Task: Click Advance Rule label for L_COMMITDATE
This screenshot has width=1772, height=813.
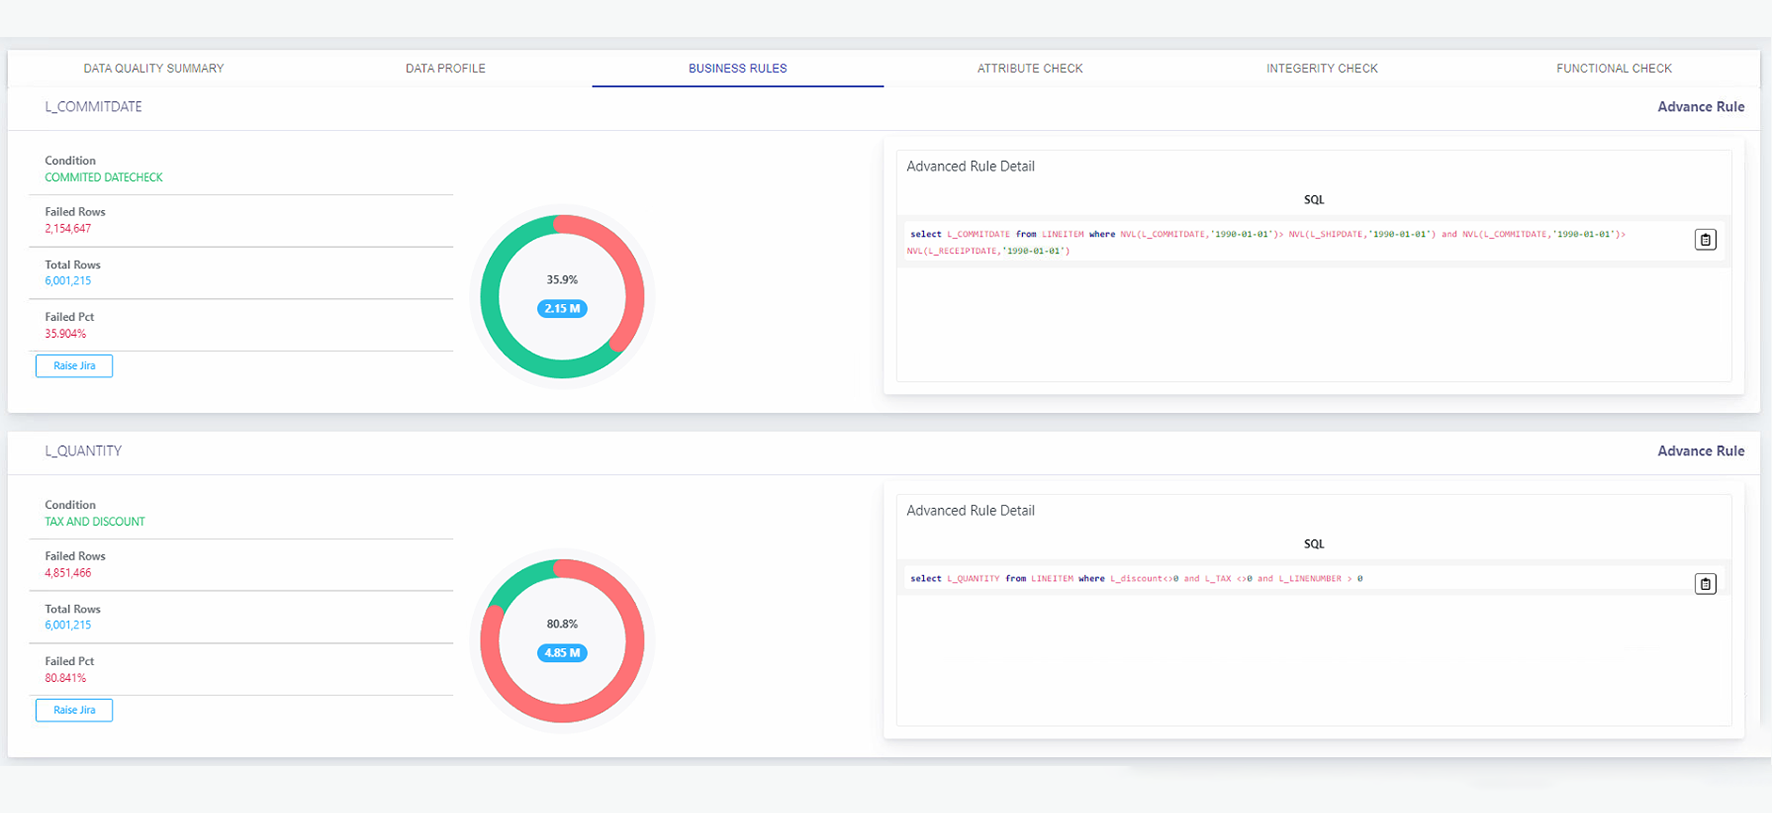Action: (x=1700, y=107)
